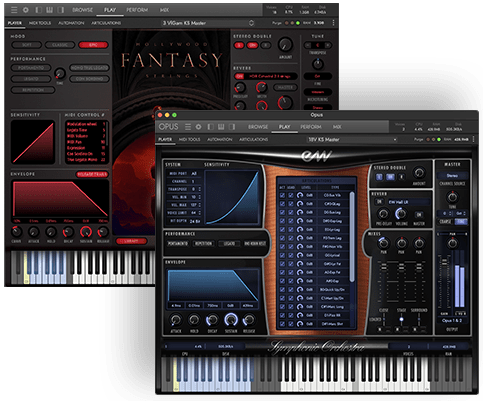Toggle the keyboard icon in the Fantasy Strings window

click(x=49, y=10)
